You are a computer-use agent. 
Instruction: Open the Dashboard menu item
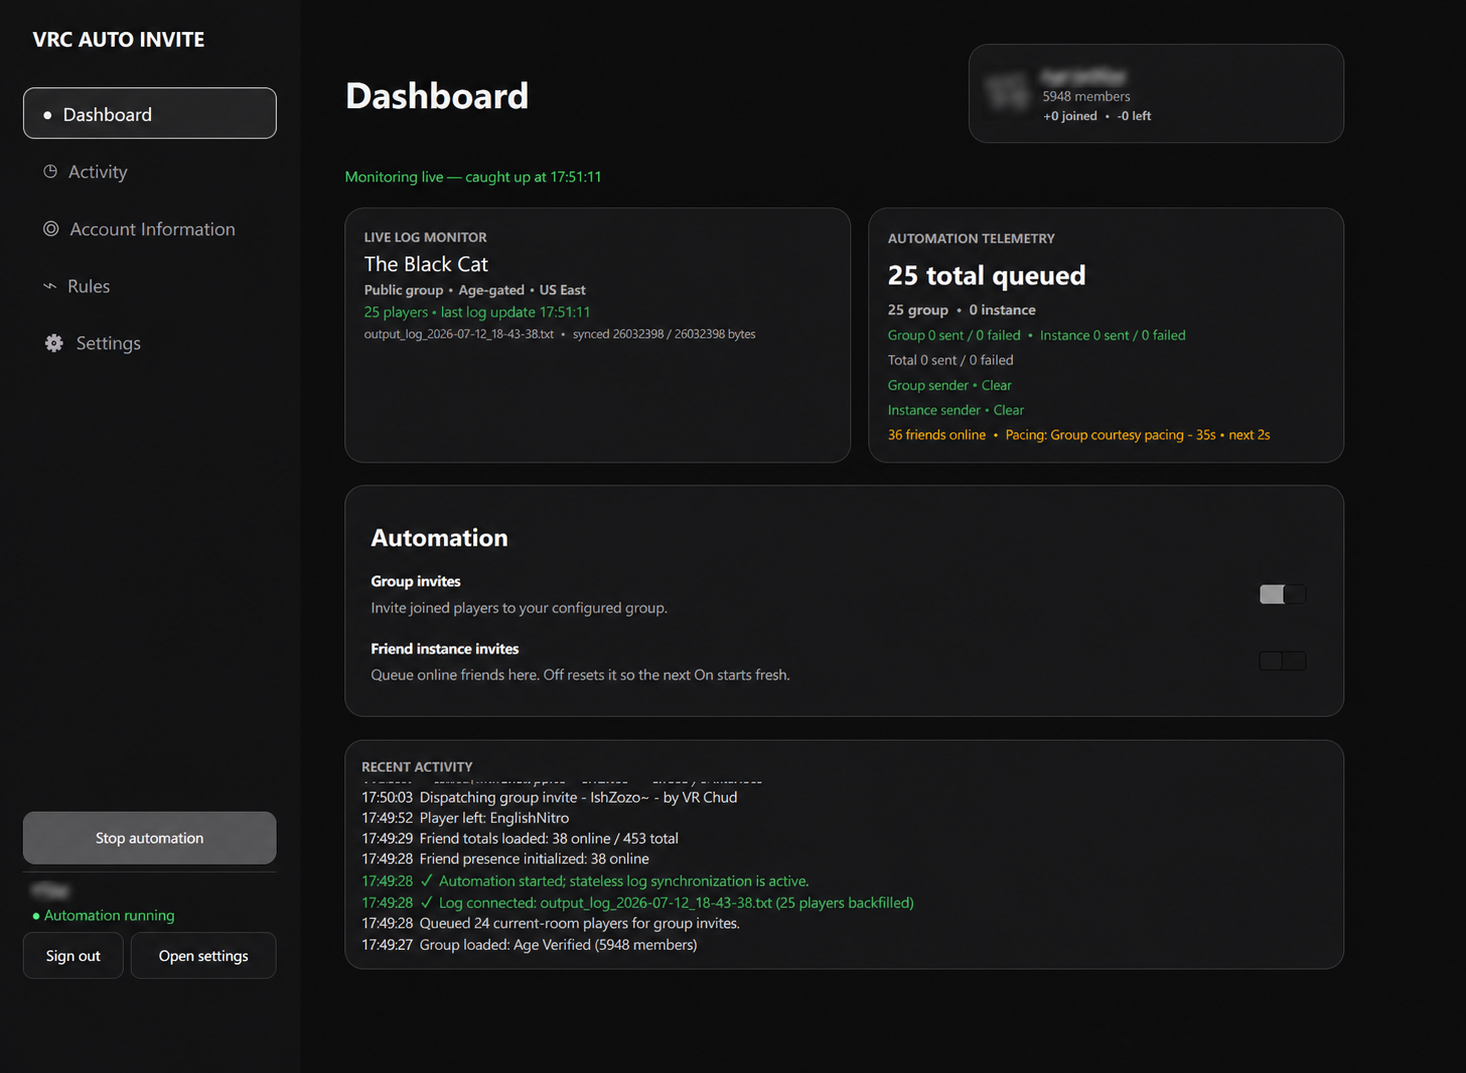[150, 113]
